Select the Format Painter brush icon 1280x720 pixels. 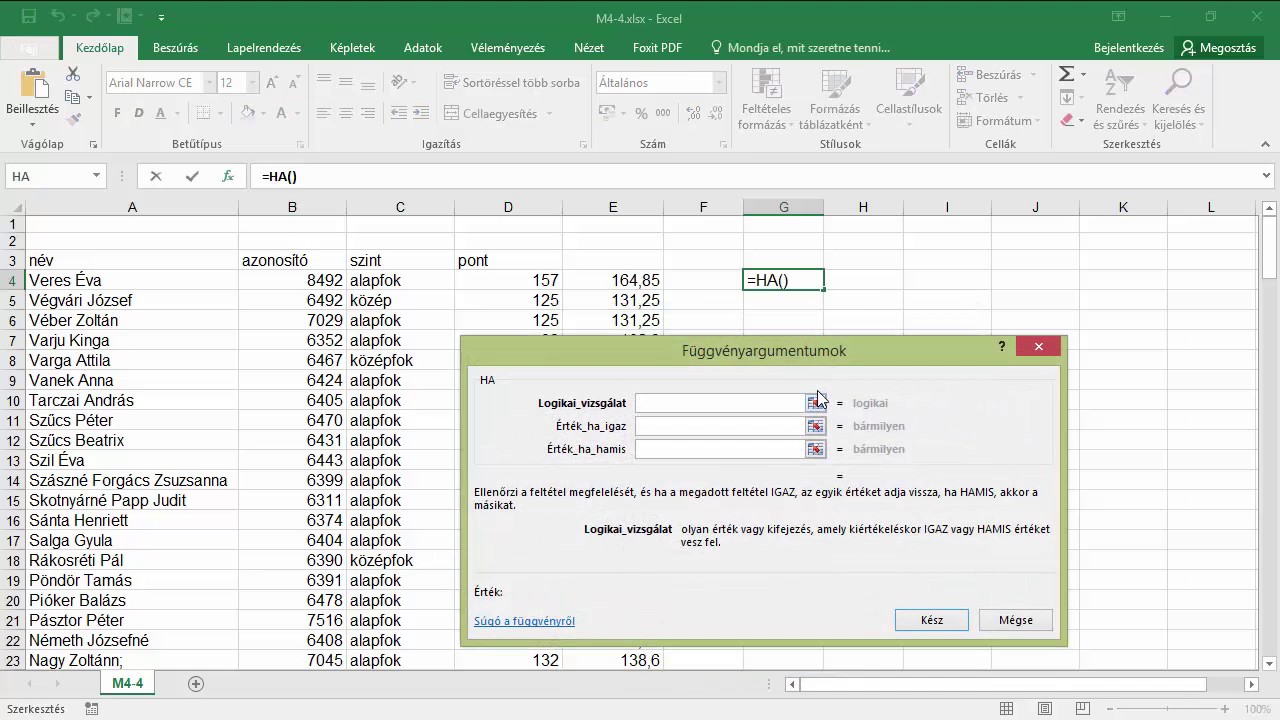pos(73,119)
